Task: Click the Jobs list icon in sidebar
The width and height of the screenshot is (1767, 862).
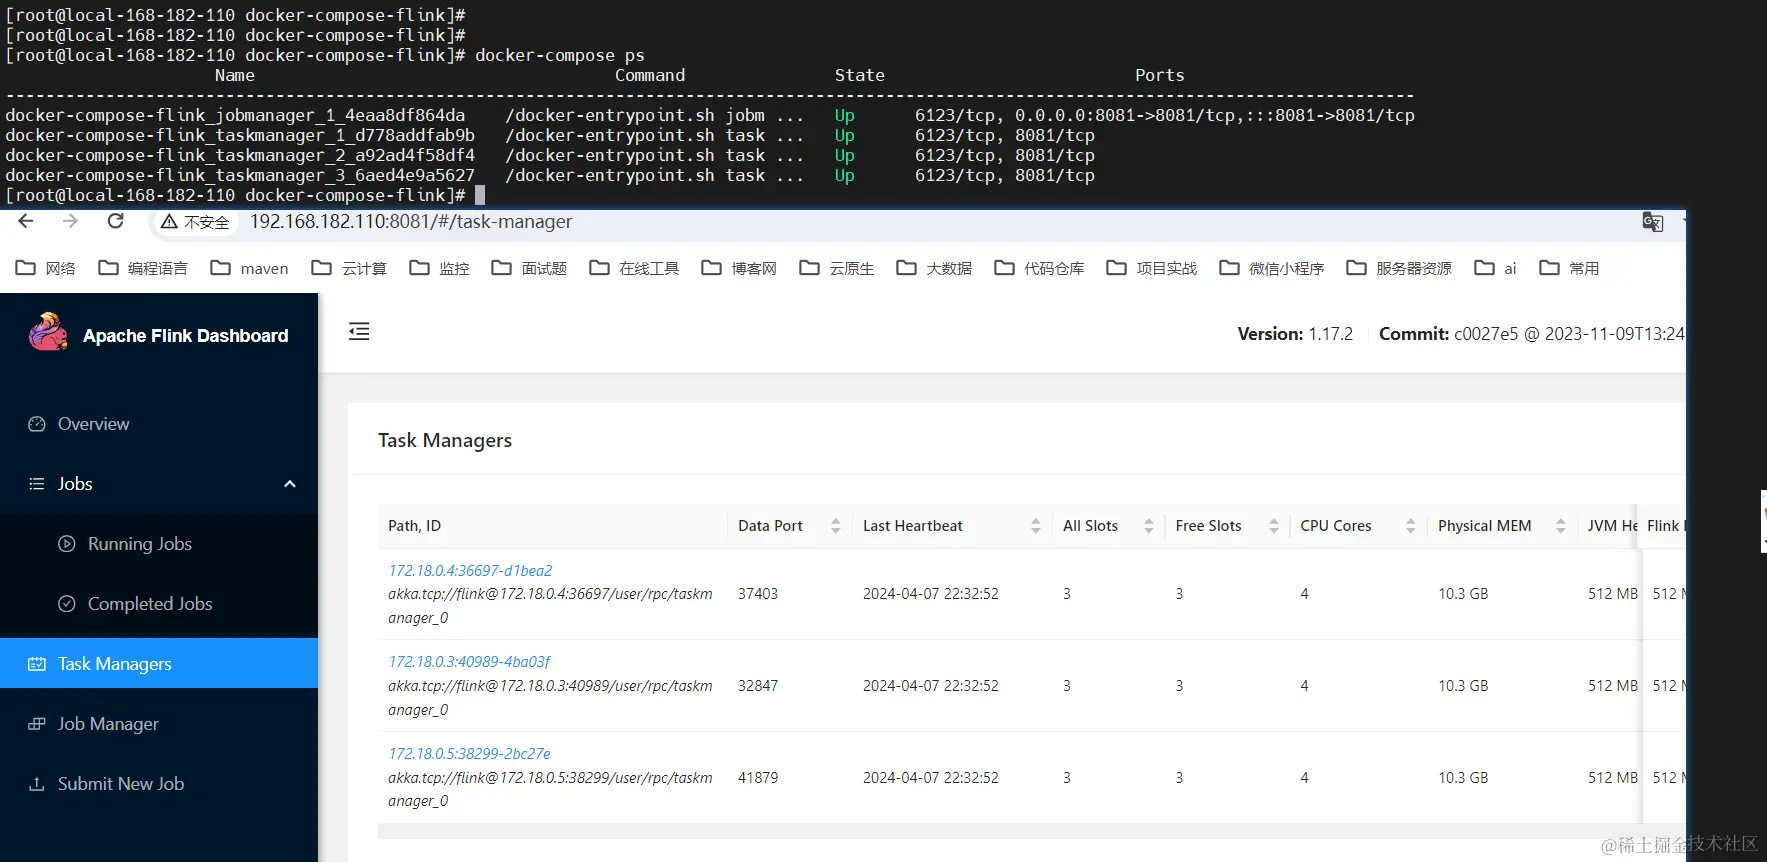Action: tap(37, 484)
